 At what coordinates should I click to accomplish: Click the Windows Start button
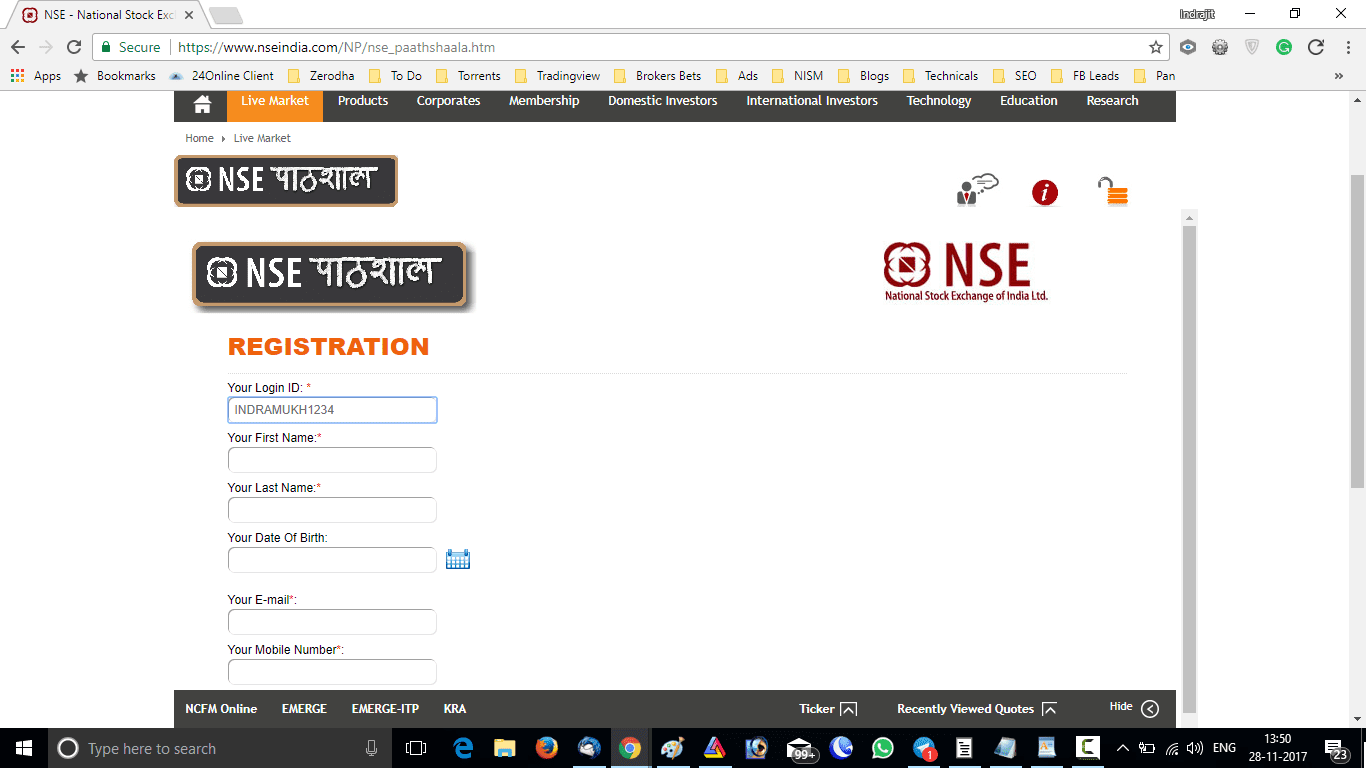(24, 748)
